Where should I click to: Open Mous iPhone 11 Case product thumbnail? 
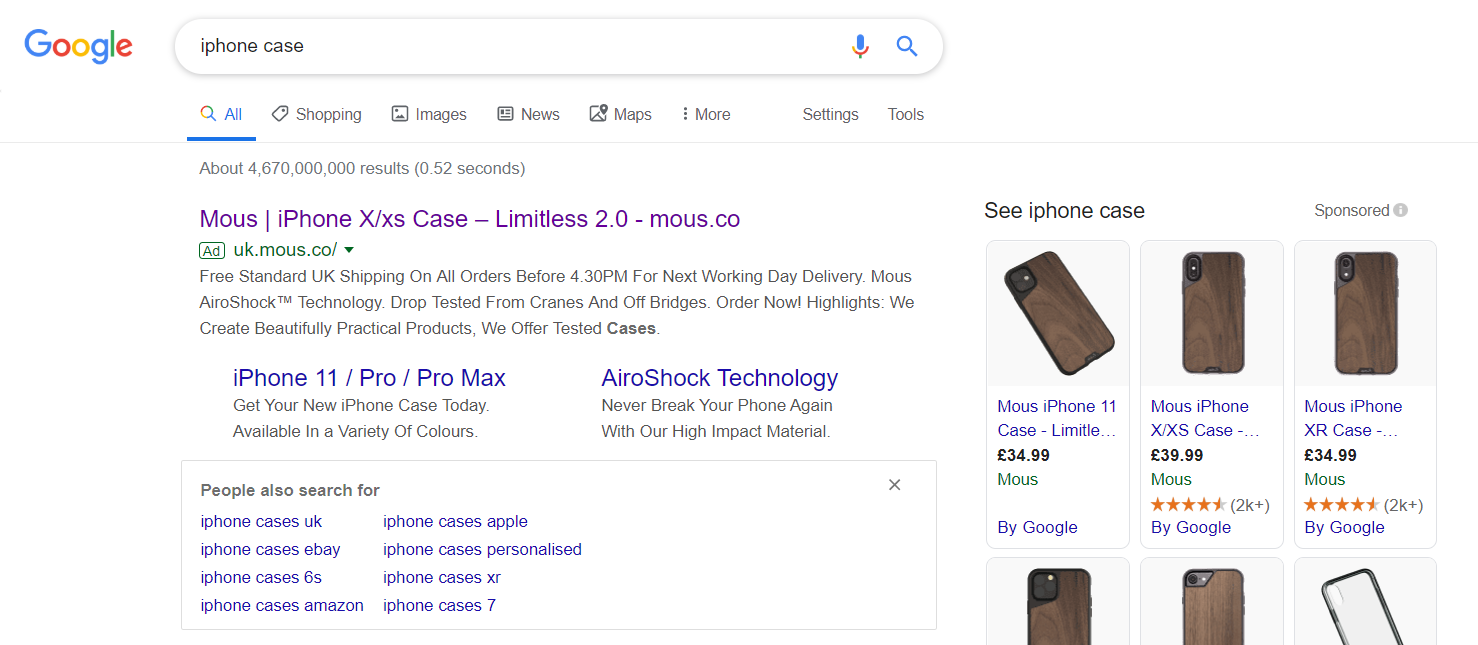[x=1058, y=313]
